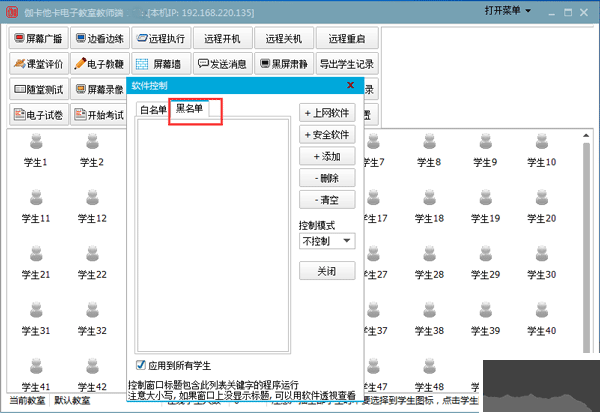
Task: Activate 黑屏肃静 black screen silence
Action: (284, 64)
